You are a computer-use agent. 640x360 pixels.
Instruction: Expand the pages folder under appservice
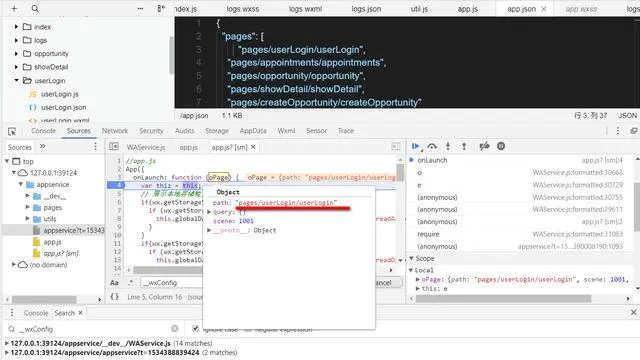click(x=27, y=207)
